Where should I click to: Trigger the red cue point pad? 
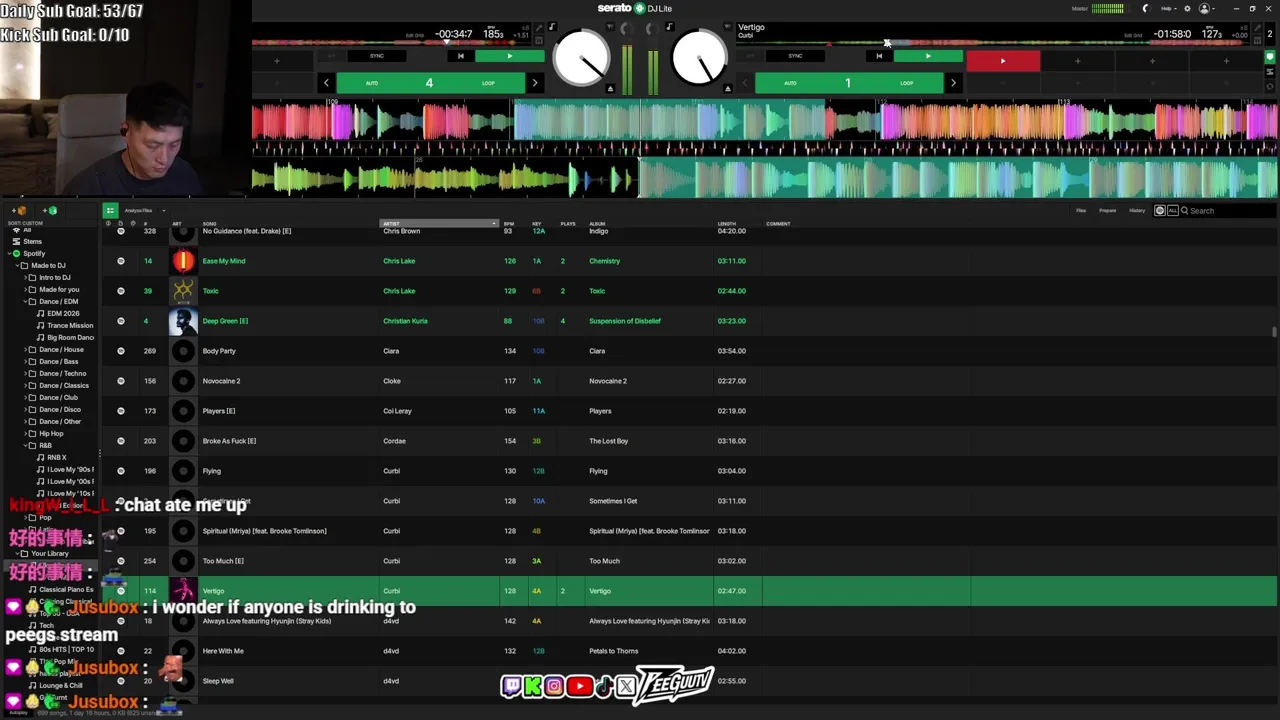(1003, 62)
